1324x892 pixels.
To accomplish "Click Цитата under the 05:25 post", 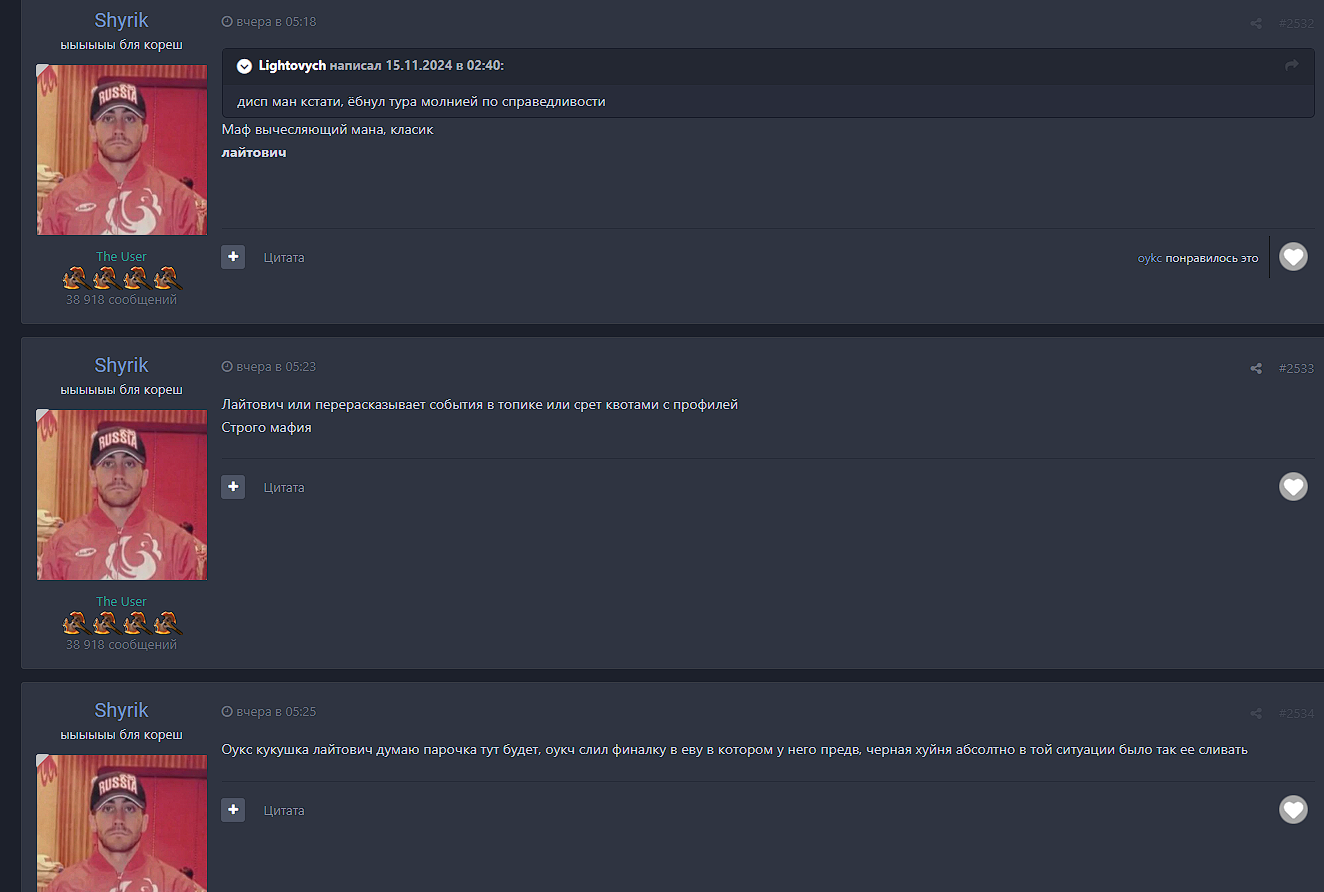I will click(x=284, y=811).
